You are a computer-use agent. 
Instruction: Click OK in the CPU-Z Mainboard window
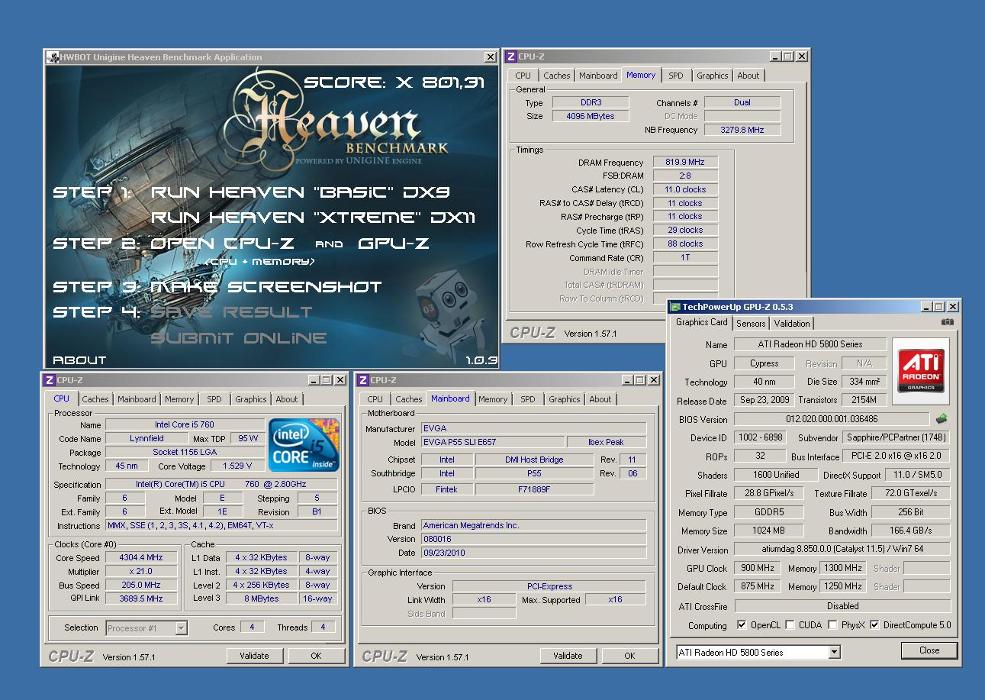[629, 655]
